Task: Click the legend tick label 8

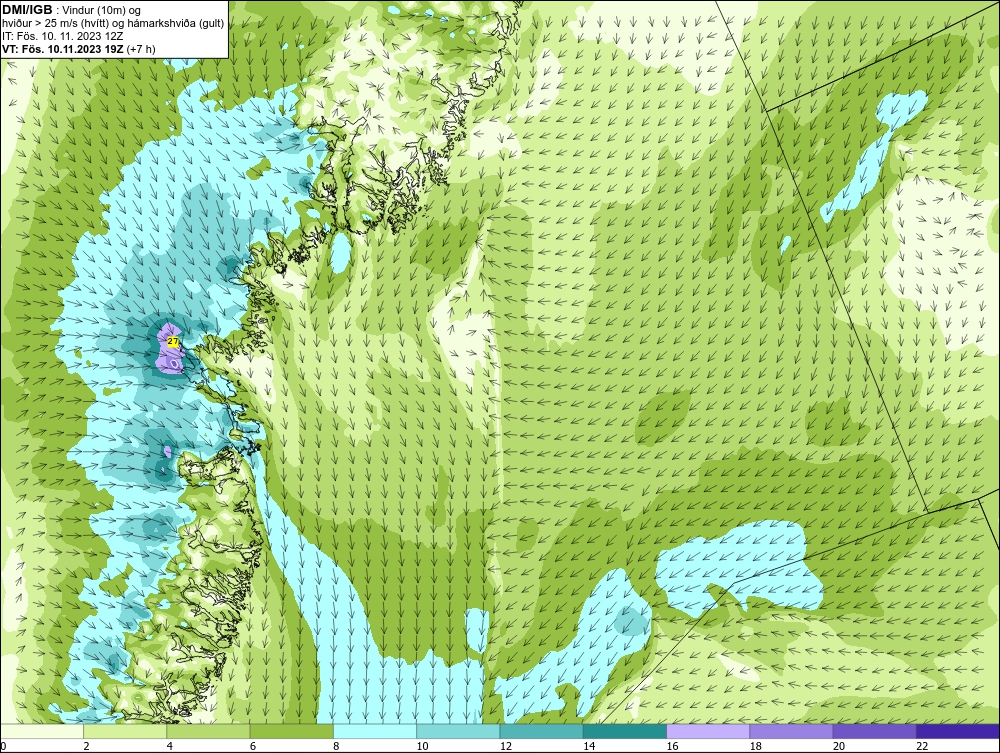Action: (x=336, y=747)
